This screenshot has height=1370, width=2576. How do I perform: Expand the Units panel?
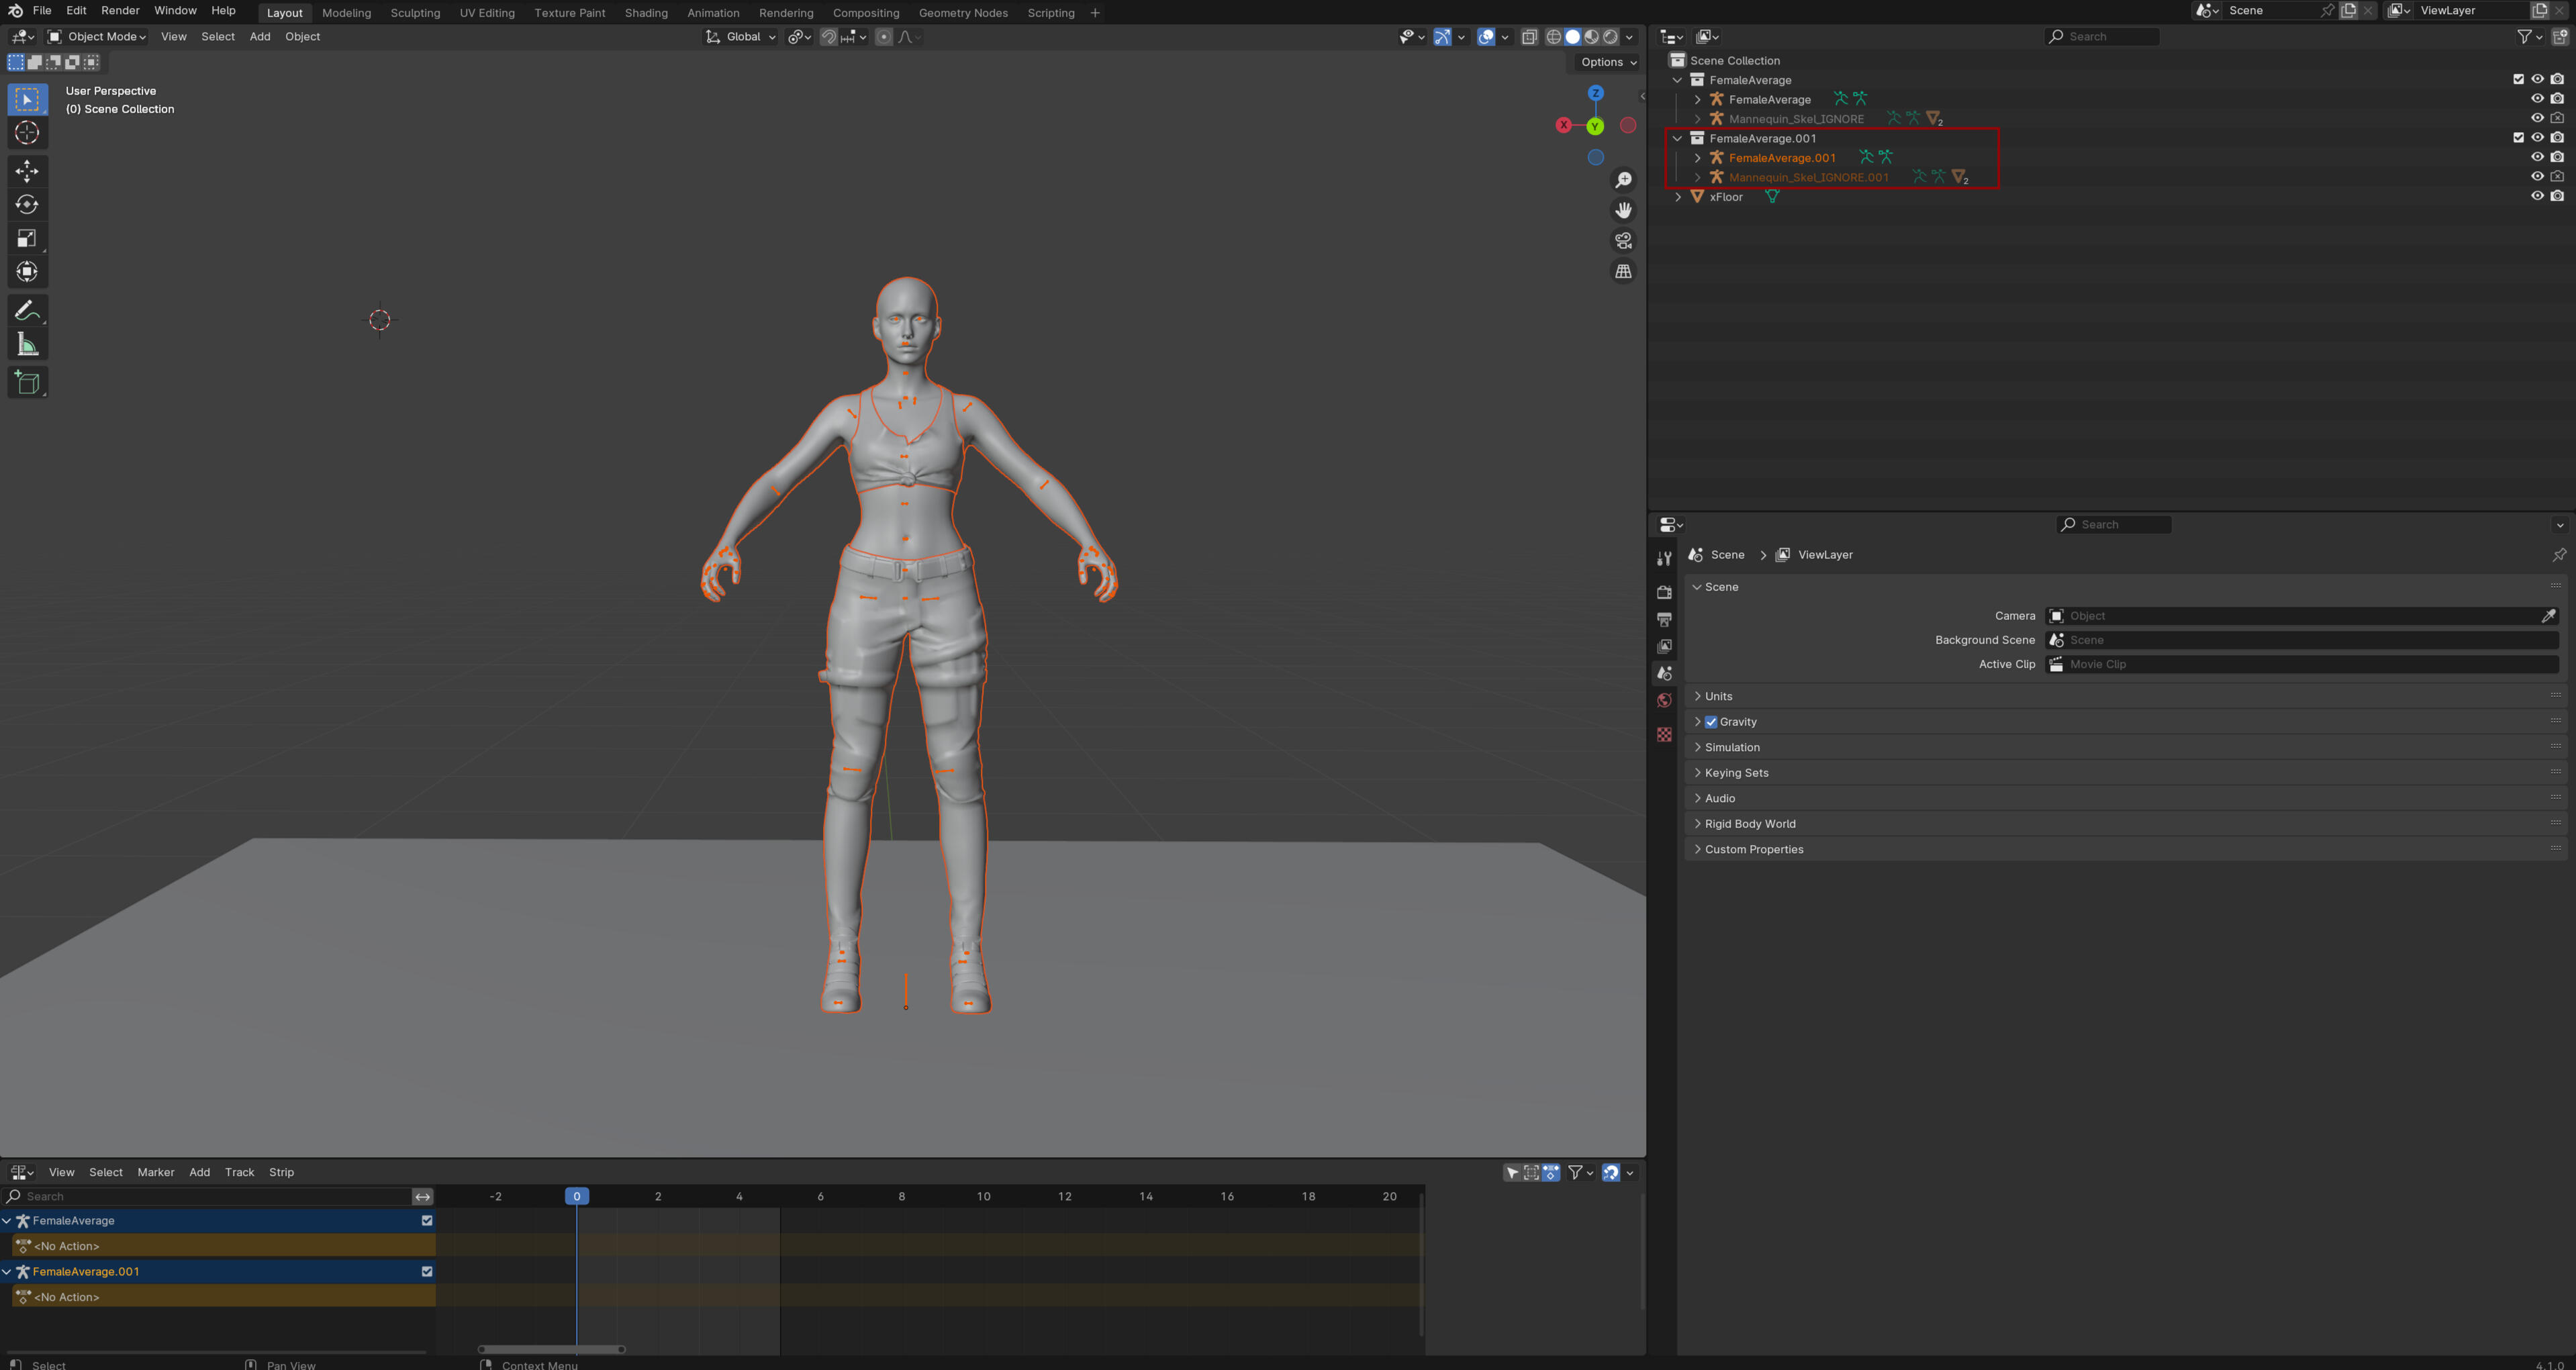[x=1718, y=696]
